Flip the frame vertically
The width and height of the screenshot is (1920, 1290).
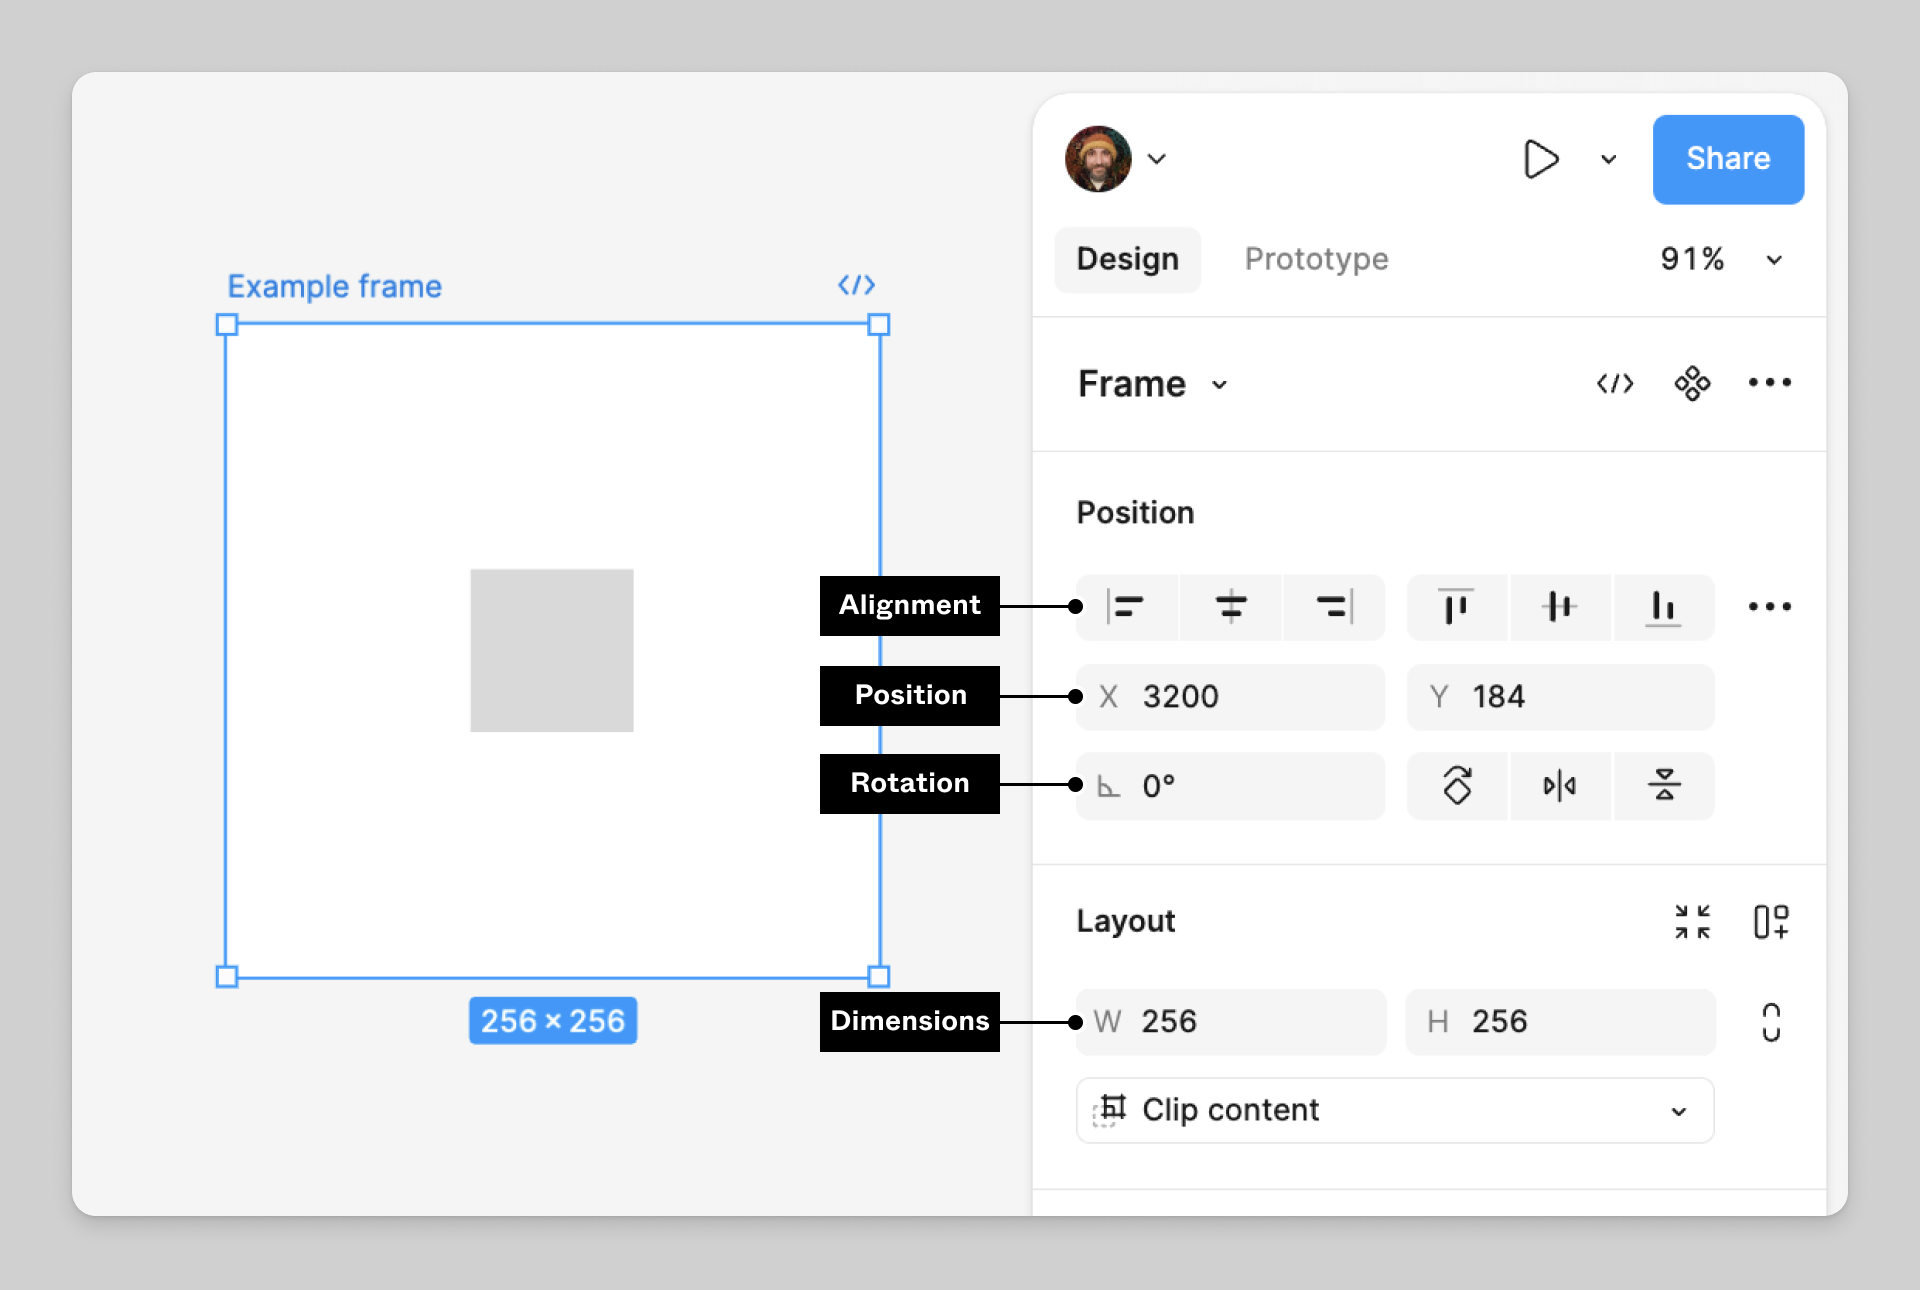click(x=1663, y=786)
